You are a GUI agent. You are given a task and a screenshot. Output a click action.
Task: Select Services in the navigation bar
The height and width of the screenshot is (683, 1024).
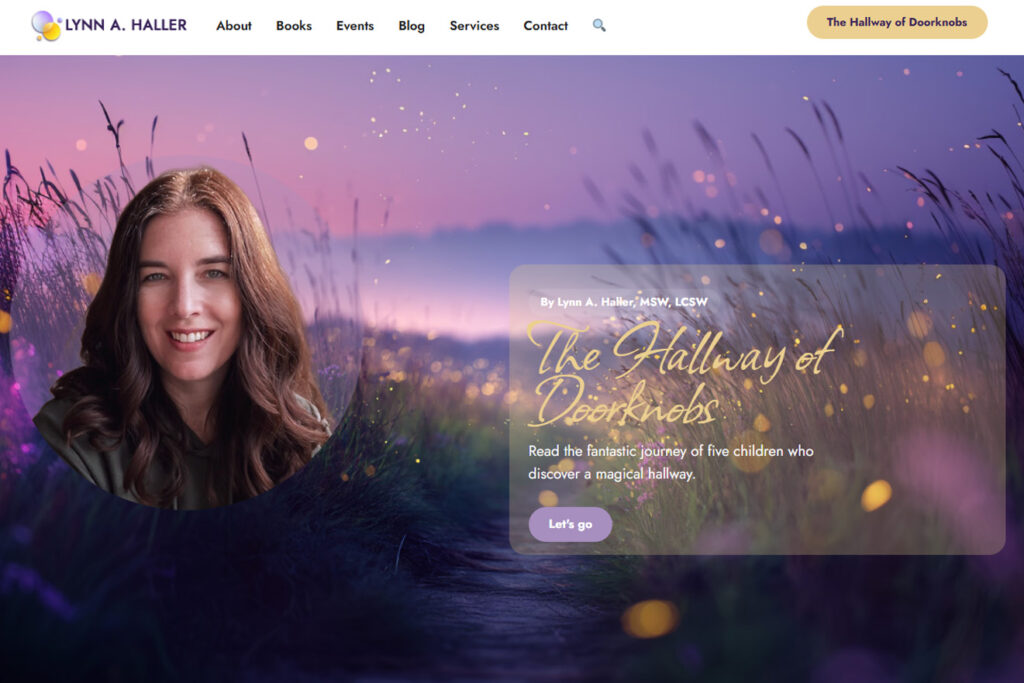coord(474,26)
